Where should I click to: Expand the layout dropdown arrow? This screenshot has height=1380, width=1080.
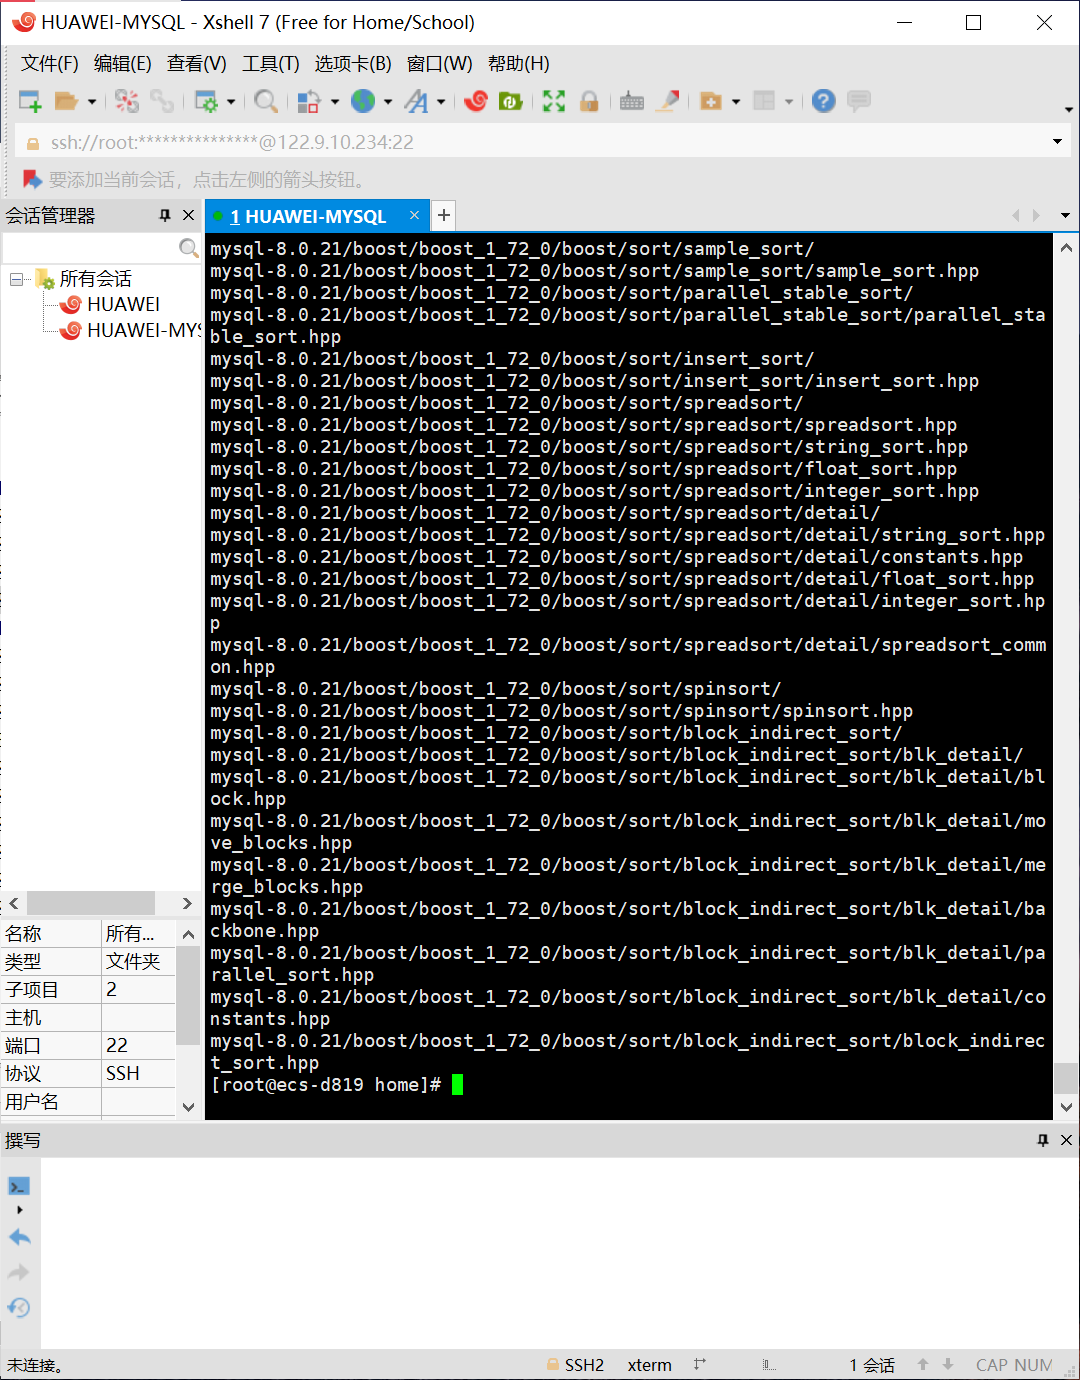(x=789, y=101)
